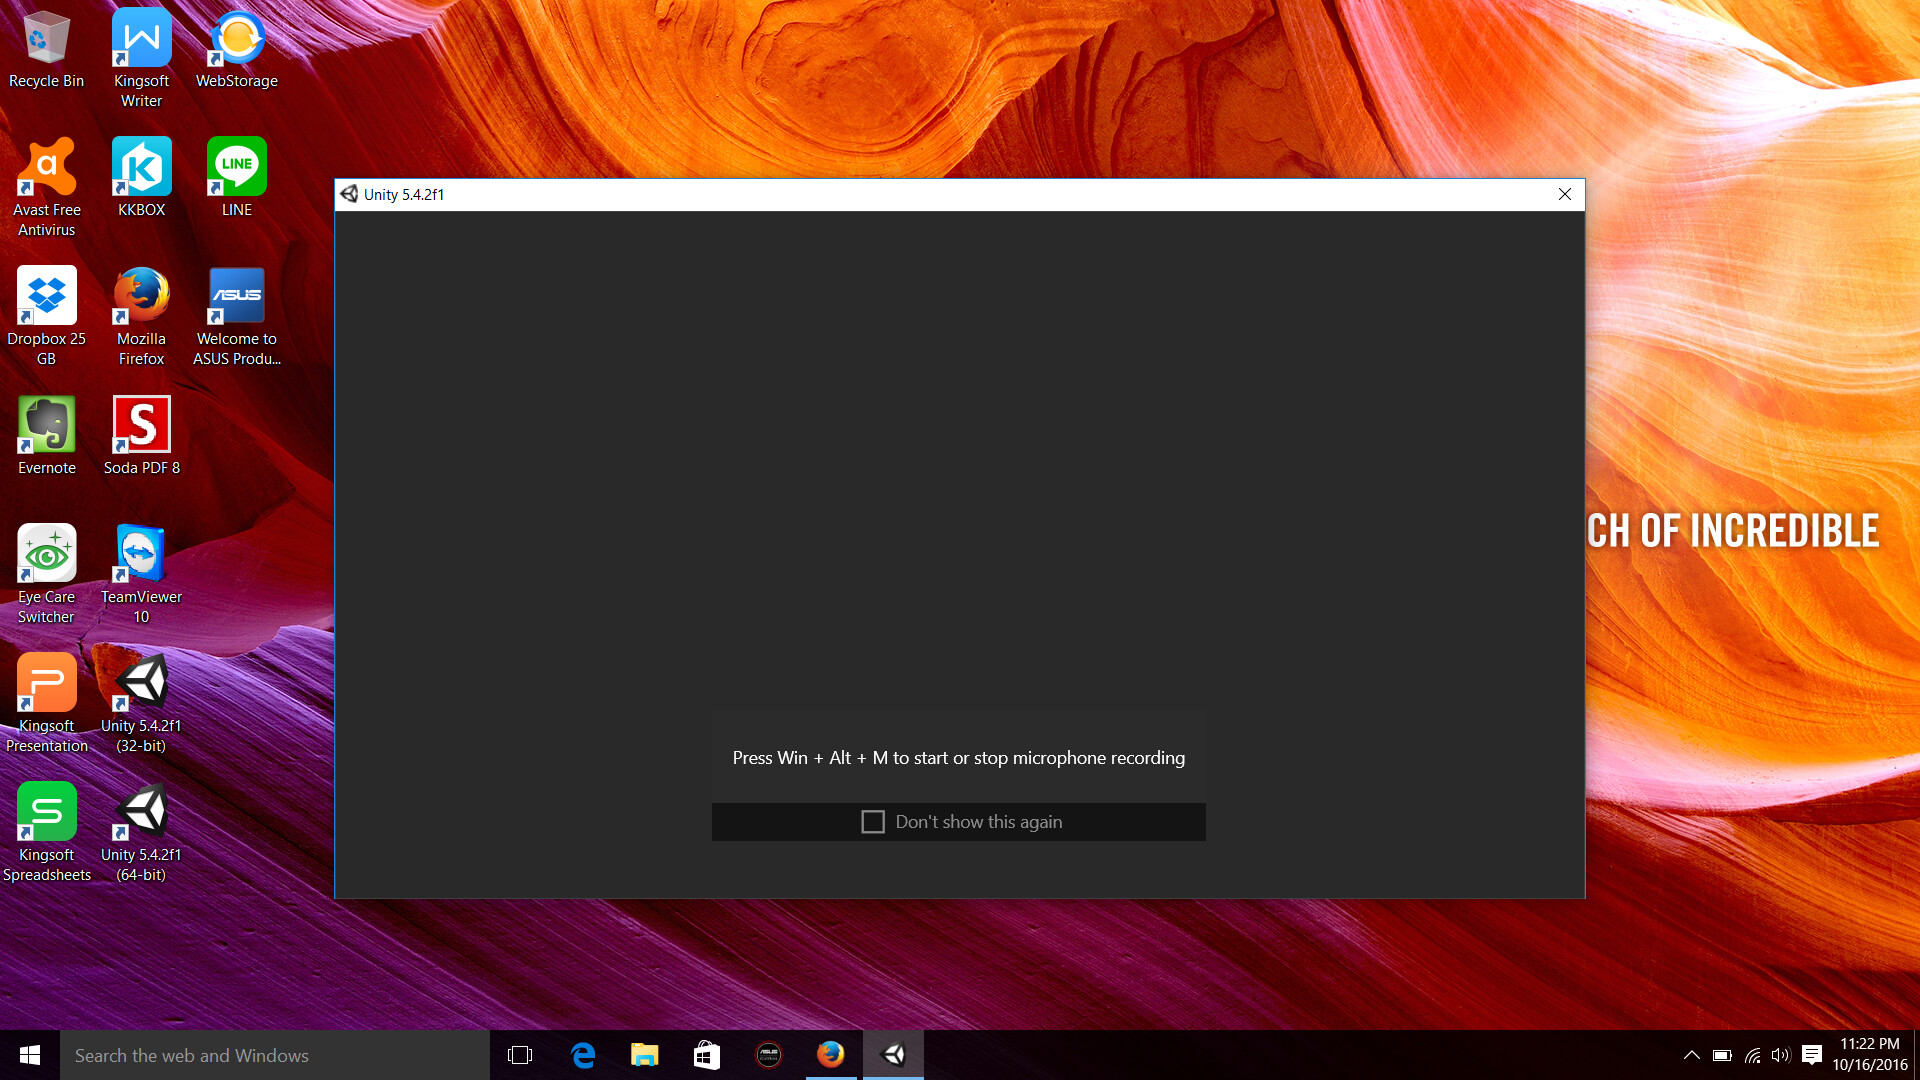1920x1080 pixels.
Task: Open the volume control via speaker icon
Action: (x=1781, y=1055)
